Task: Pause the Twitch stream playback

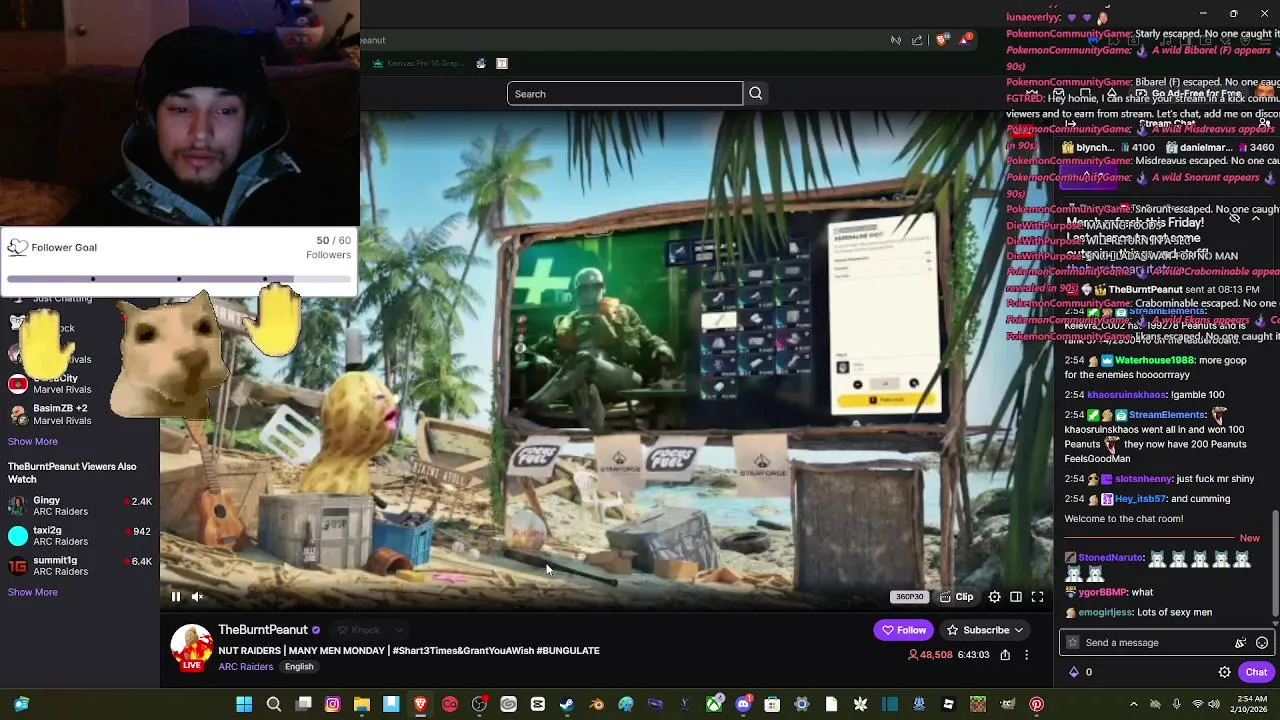Action: [x=176, y=597]
